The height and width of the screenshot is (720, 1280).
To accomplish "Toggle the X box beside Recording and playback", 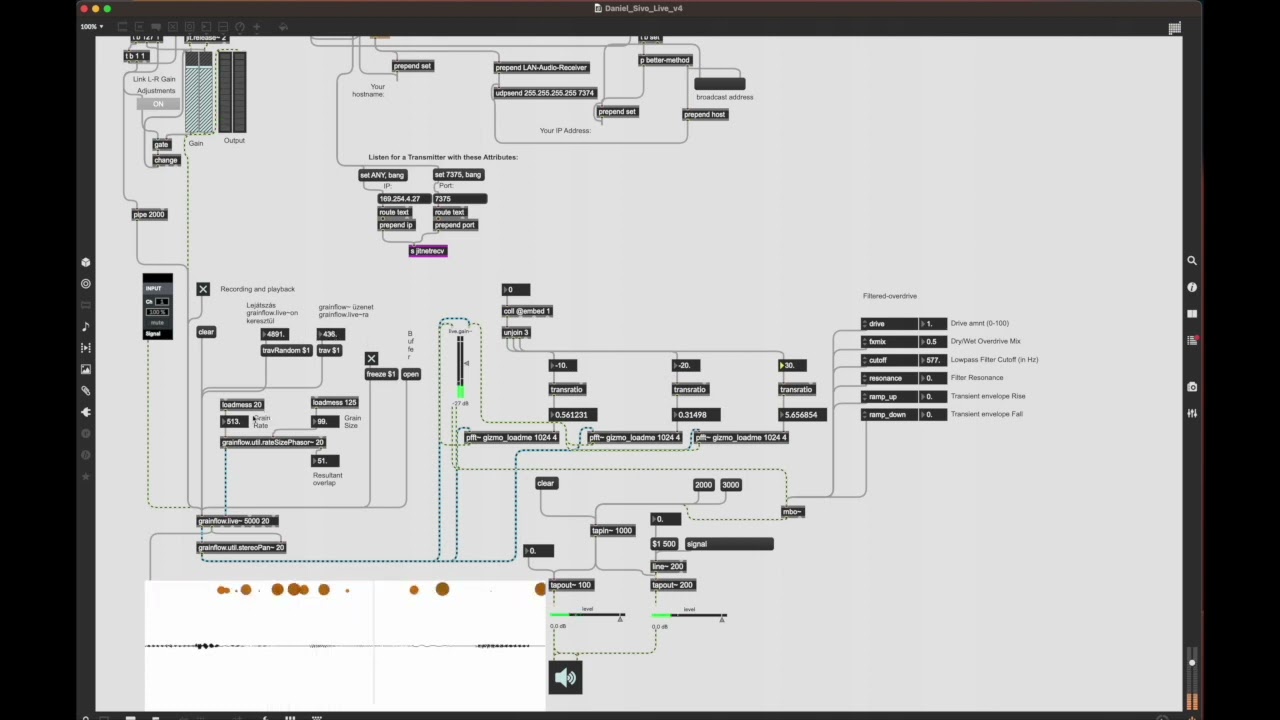I will point(203,289).
